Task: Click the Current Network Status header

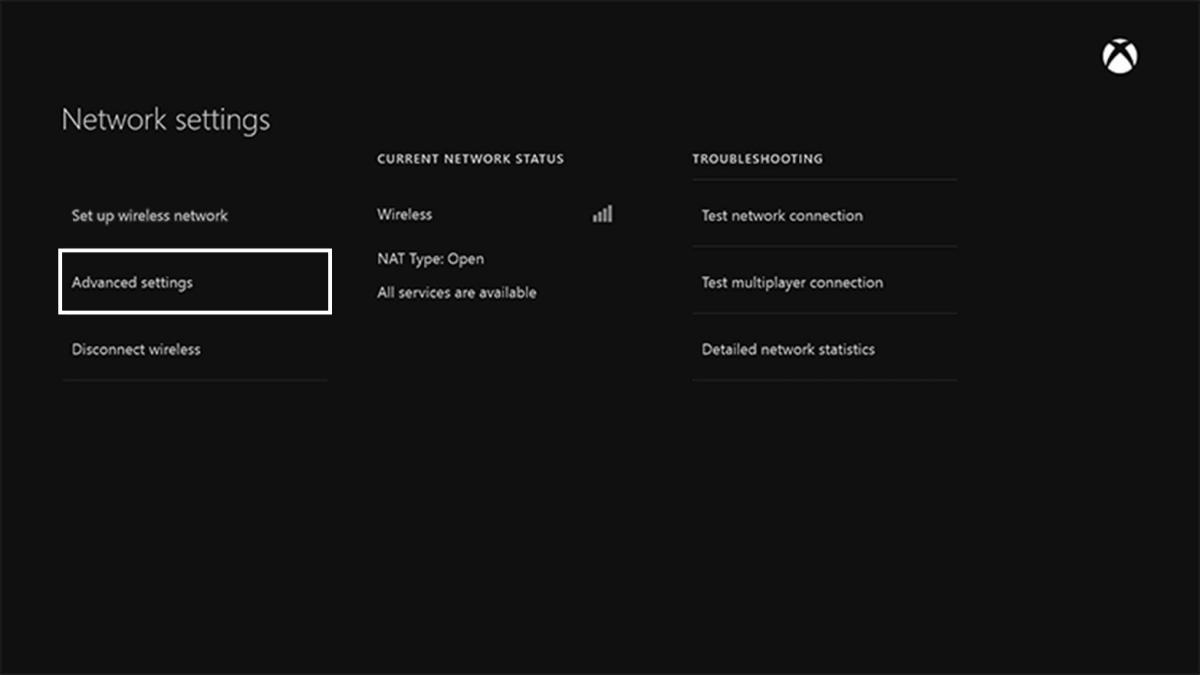Action: point(470,159)
